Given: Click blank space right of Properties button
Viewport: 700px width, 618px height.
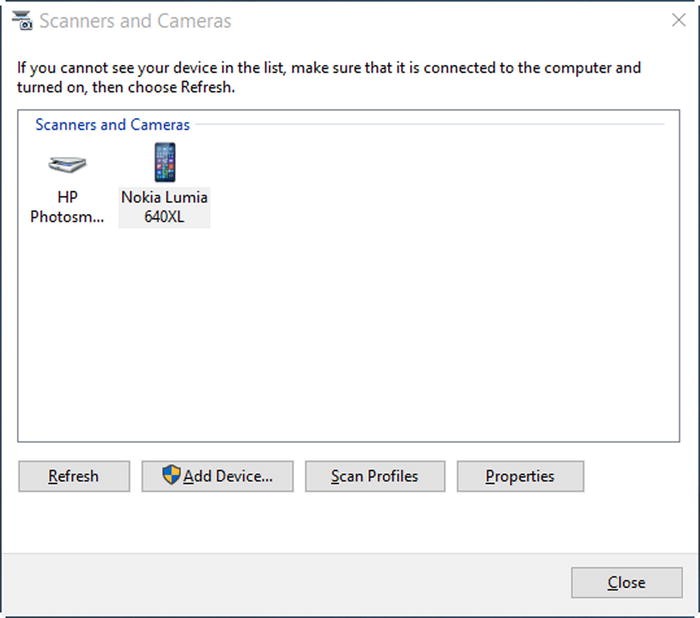Looking at the screenshot, I should 634,476.
